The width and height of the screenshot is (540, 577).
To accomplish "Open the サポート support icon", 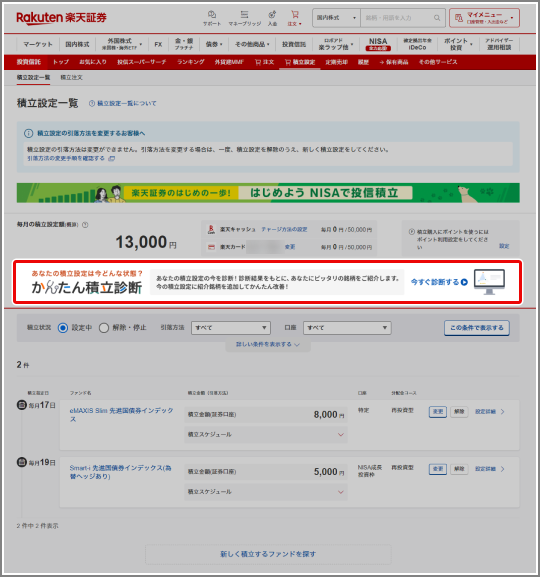I will click(x=212, y=18).
